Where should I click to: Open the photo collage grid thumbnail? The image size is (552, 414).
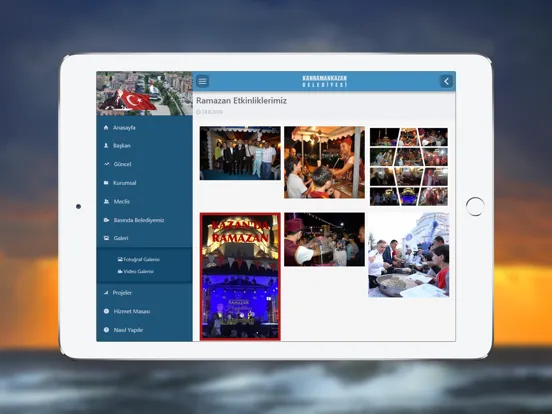coord(409,167)
